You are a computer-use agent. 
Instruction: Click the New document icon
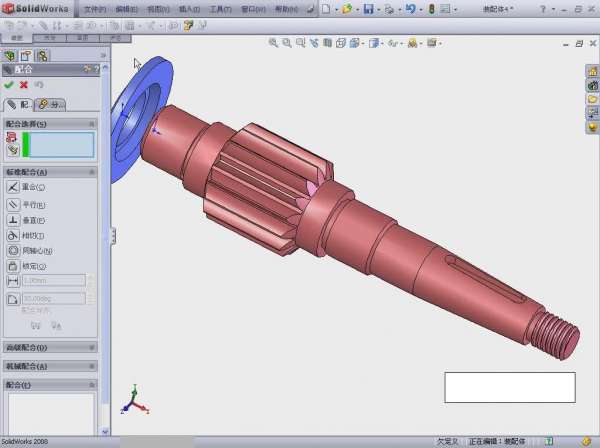click(326, 8)
